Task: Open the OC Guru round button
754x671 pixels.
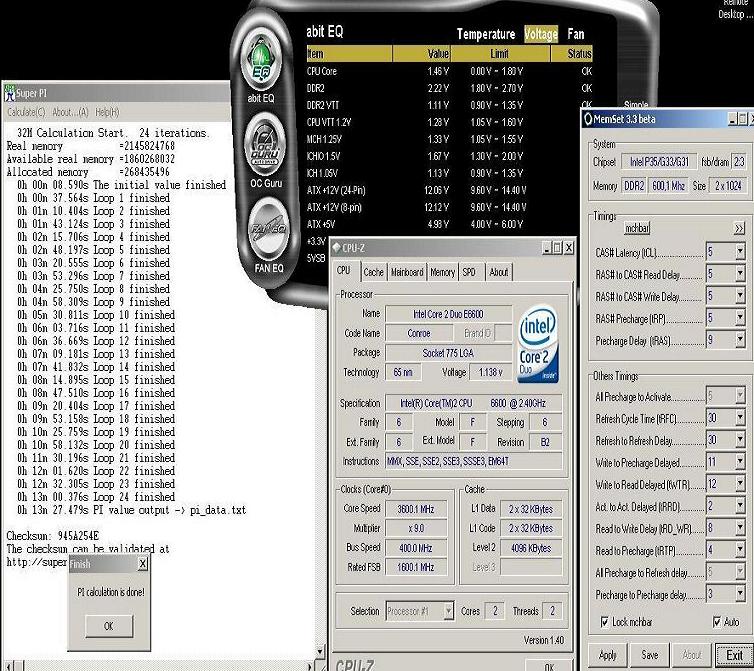Action: pyautogui.click(x=265, y=145)
